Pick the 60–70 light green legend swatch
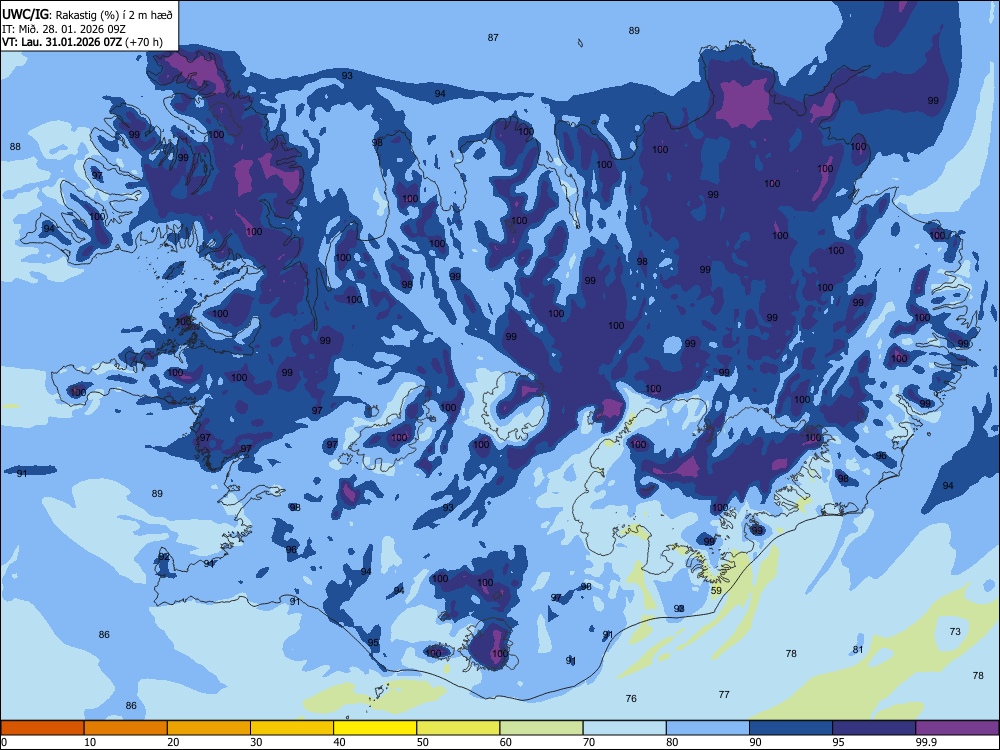 541,728
